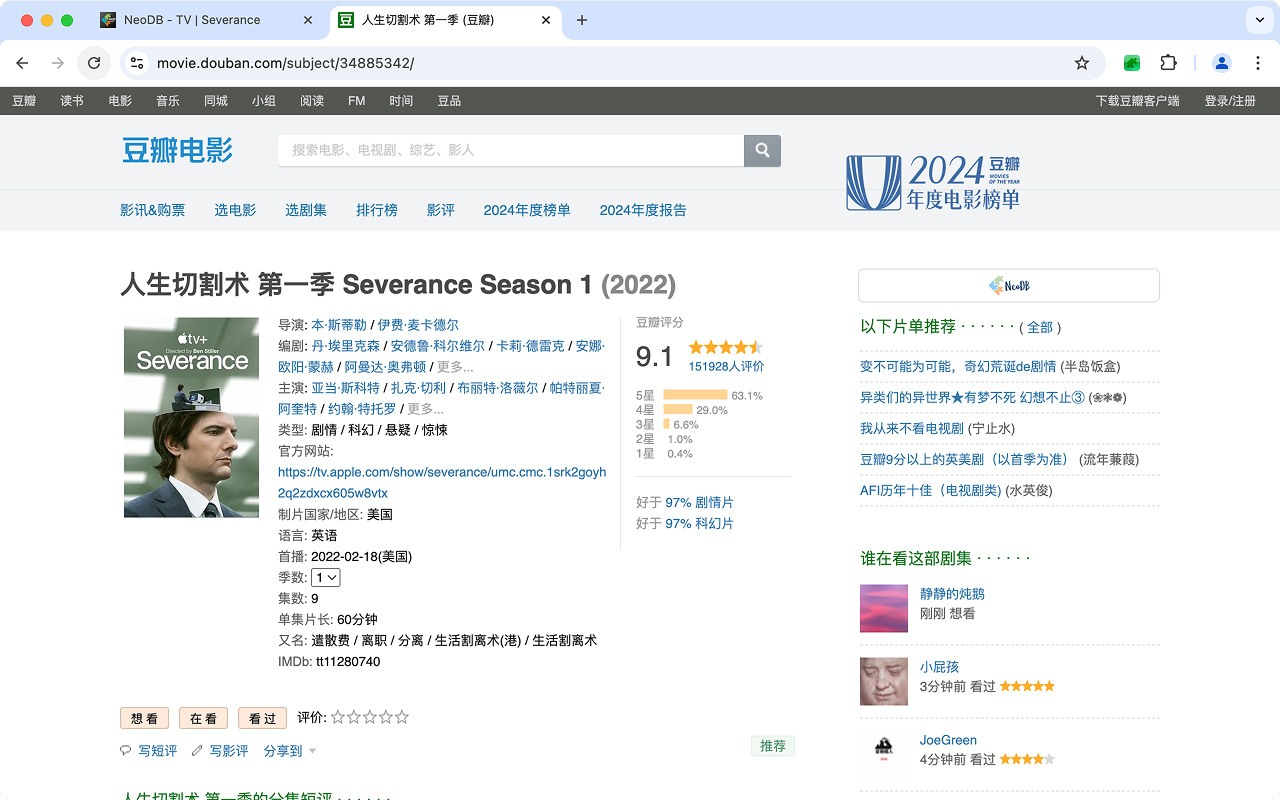This screenshot has height=800, width=1280.
Task: Open the 读书 top navigation item
Action: pos(72,101)
